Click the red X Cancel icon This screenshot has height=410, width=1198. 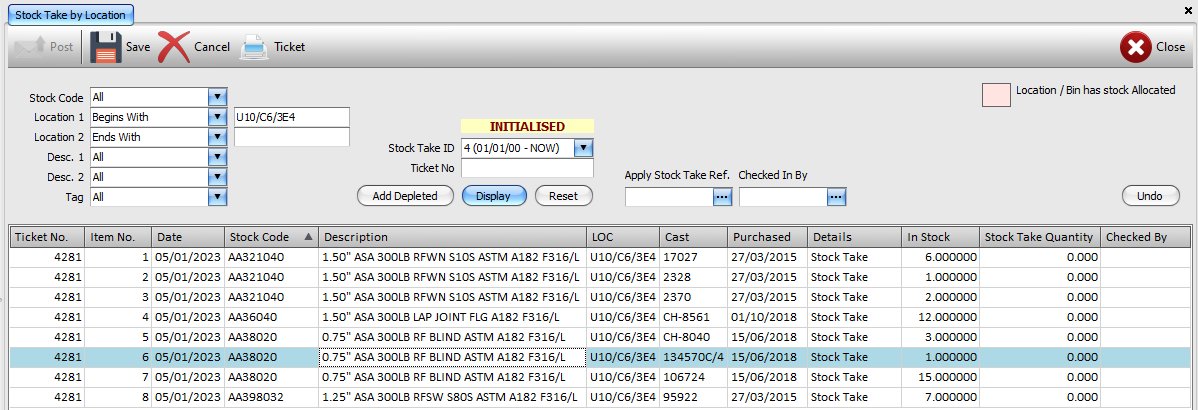(x=174, y=47)
